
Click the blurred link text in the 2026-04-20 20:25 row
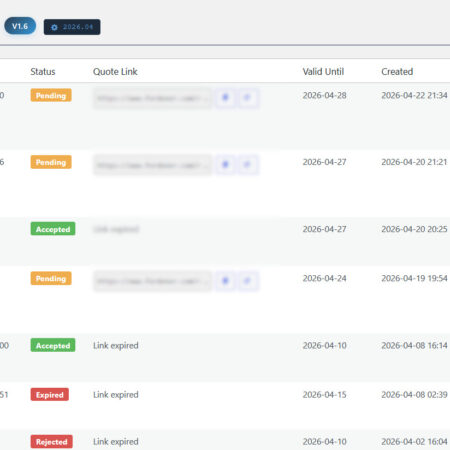pos(116,229)
